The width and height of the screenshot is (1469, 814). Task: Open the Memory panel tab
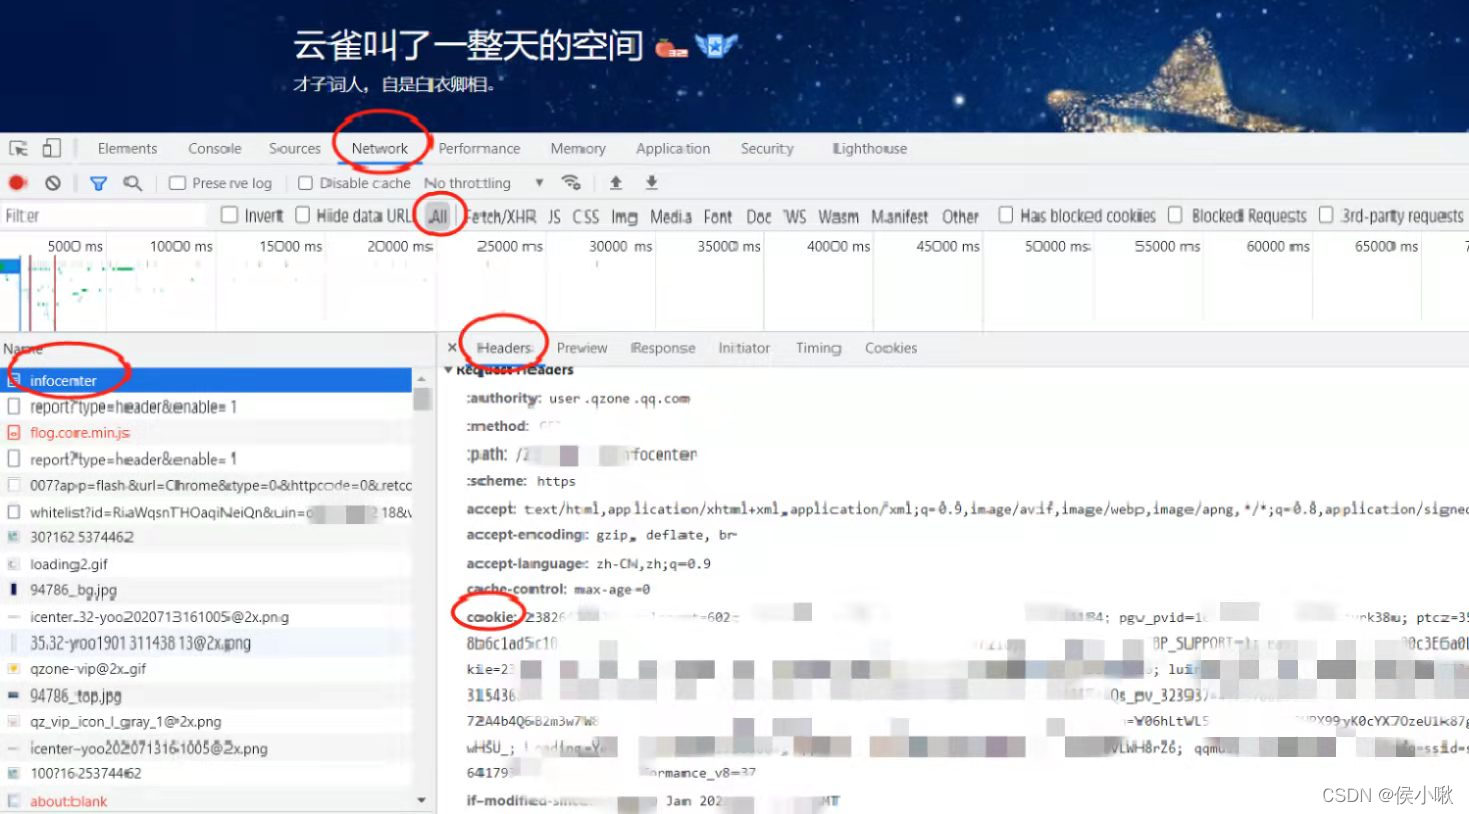point(578,149)
